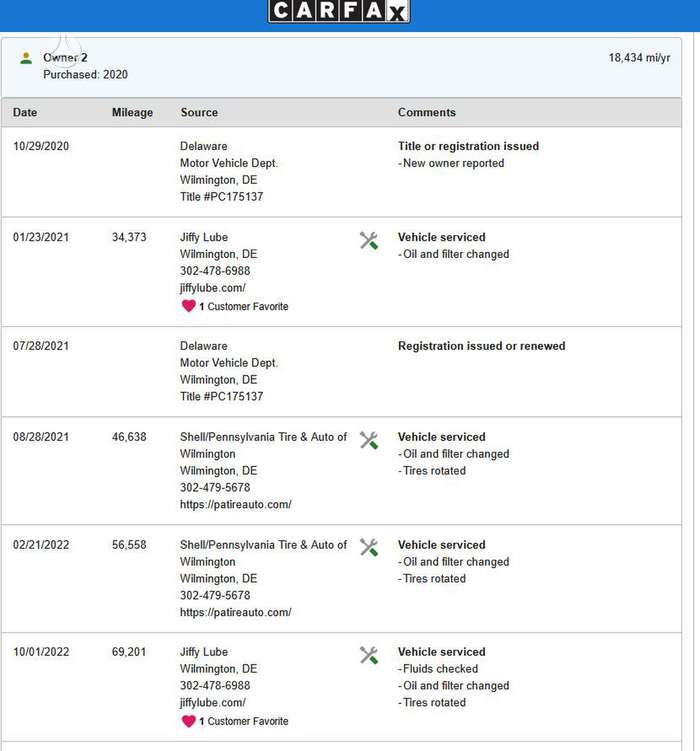Click the mileage value 46,638

[129, 437]
